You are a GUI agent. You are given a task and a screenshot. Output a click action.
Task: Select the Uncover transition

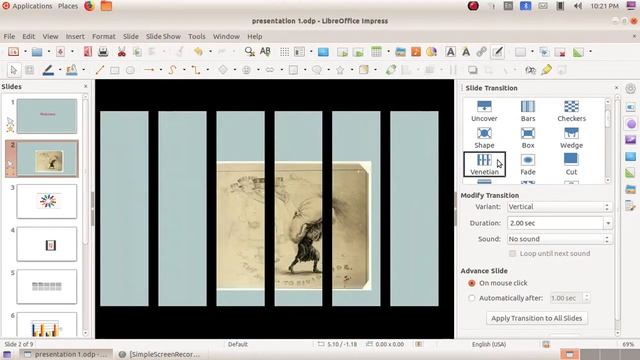tap(484, 111)
